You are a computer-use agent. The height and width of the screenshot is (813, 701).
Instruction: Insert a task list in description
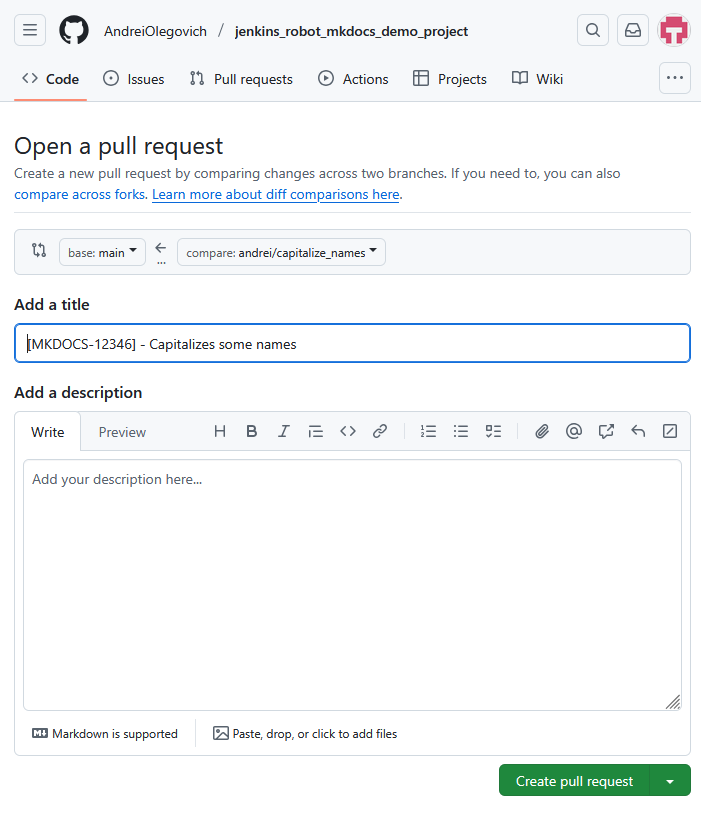493,431
